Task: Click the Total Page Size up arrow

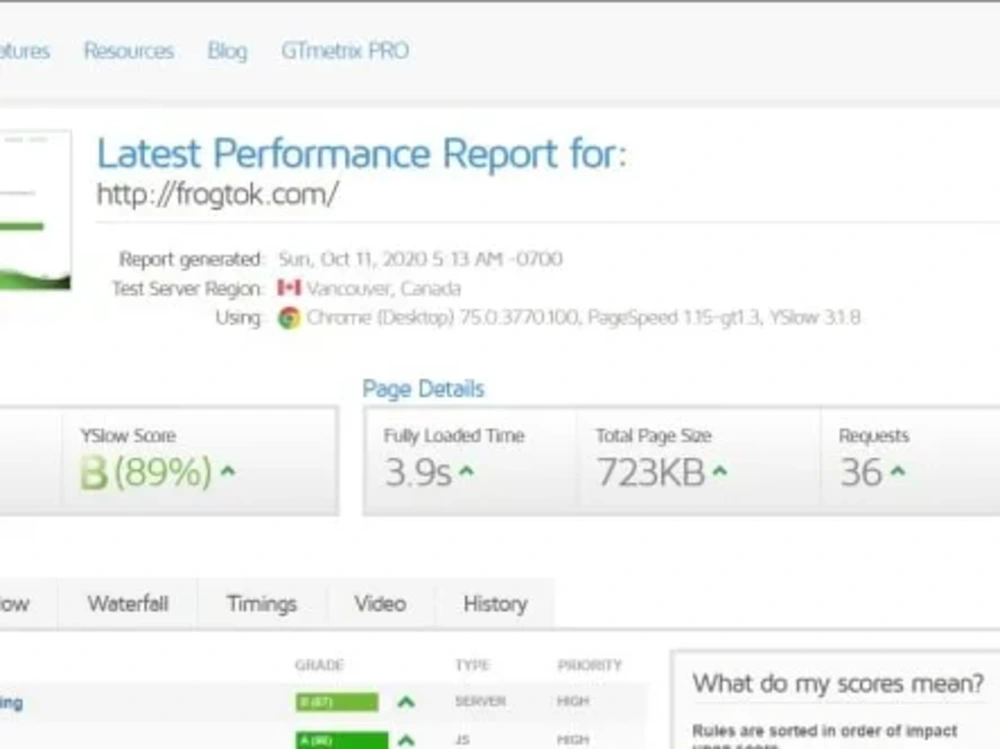Action: tap(720, 471)
